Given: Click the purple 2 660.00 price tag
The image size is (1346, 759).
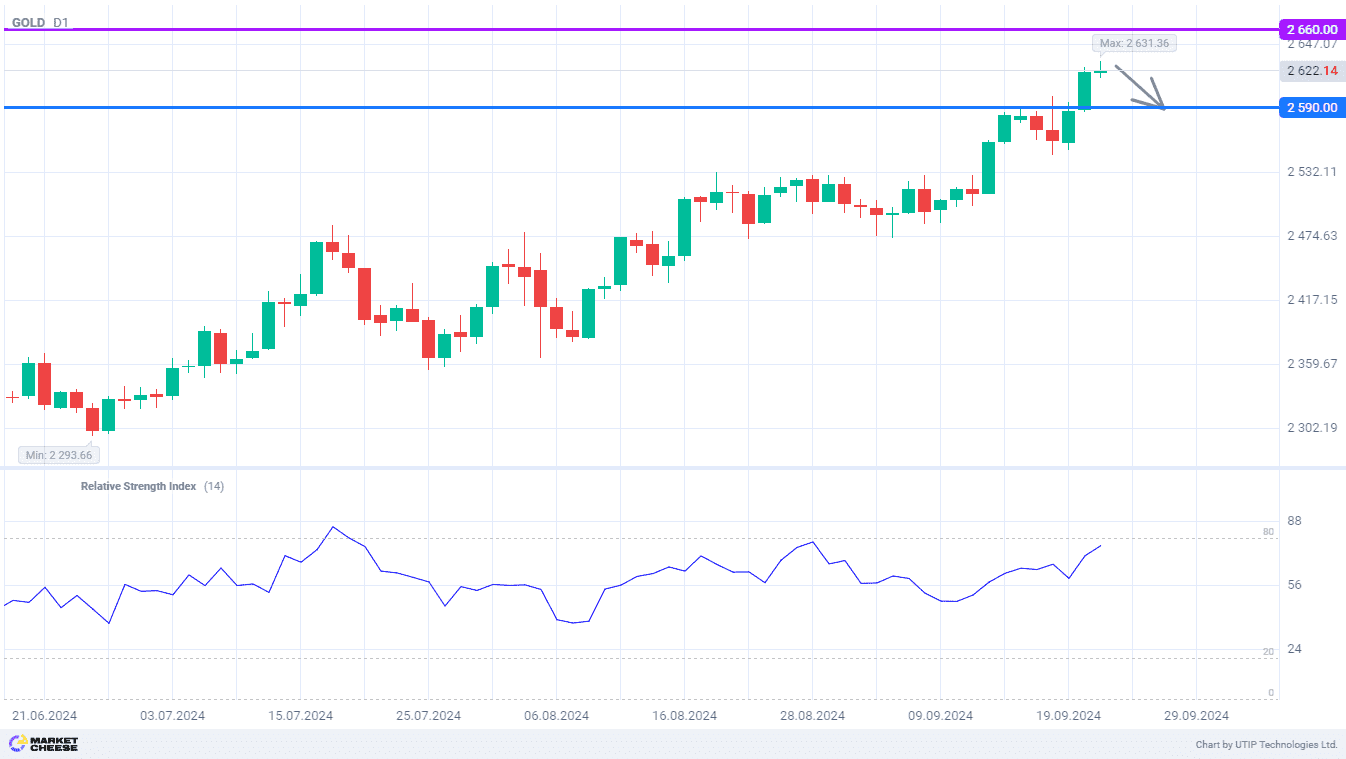Looking at the screenshot, I should (1311, 30).
